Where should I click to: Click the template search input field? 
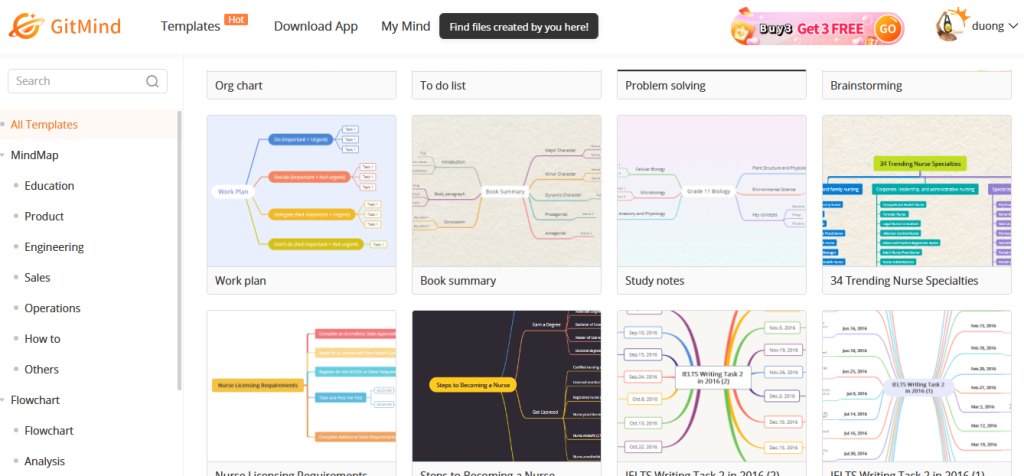88,81
